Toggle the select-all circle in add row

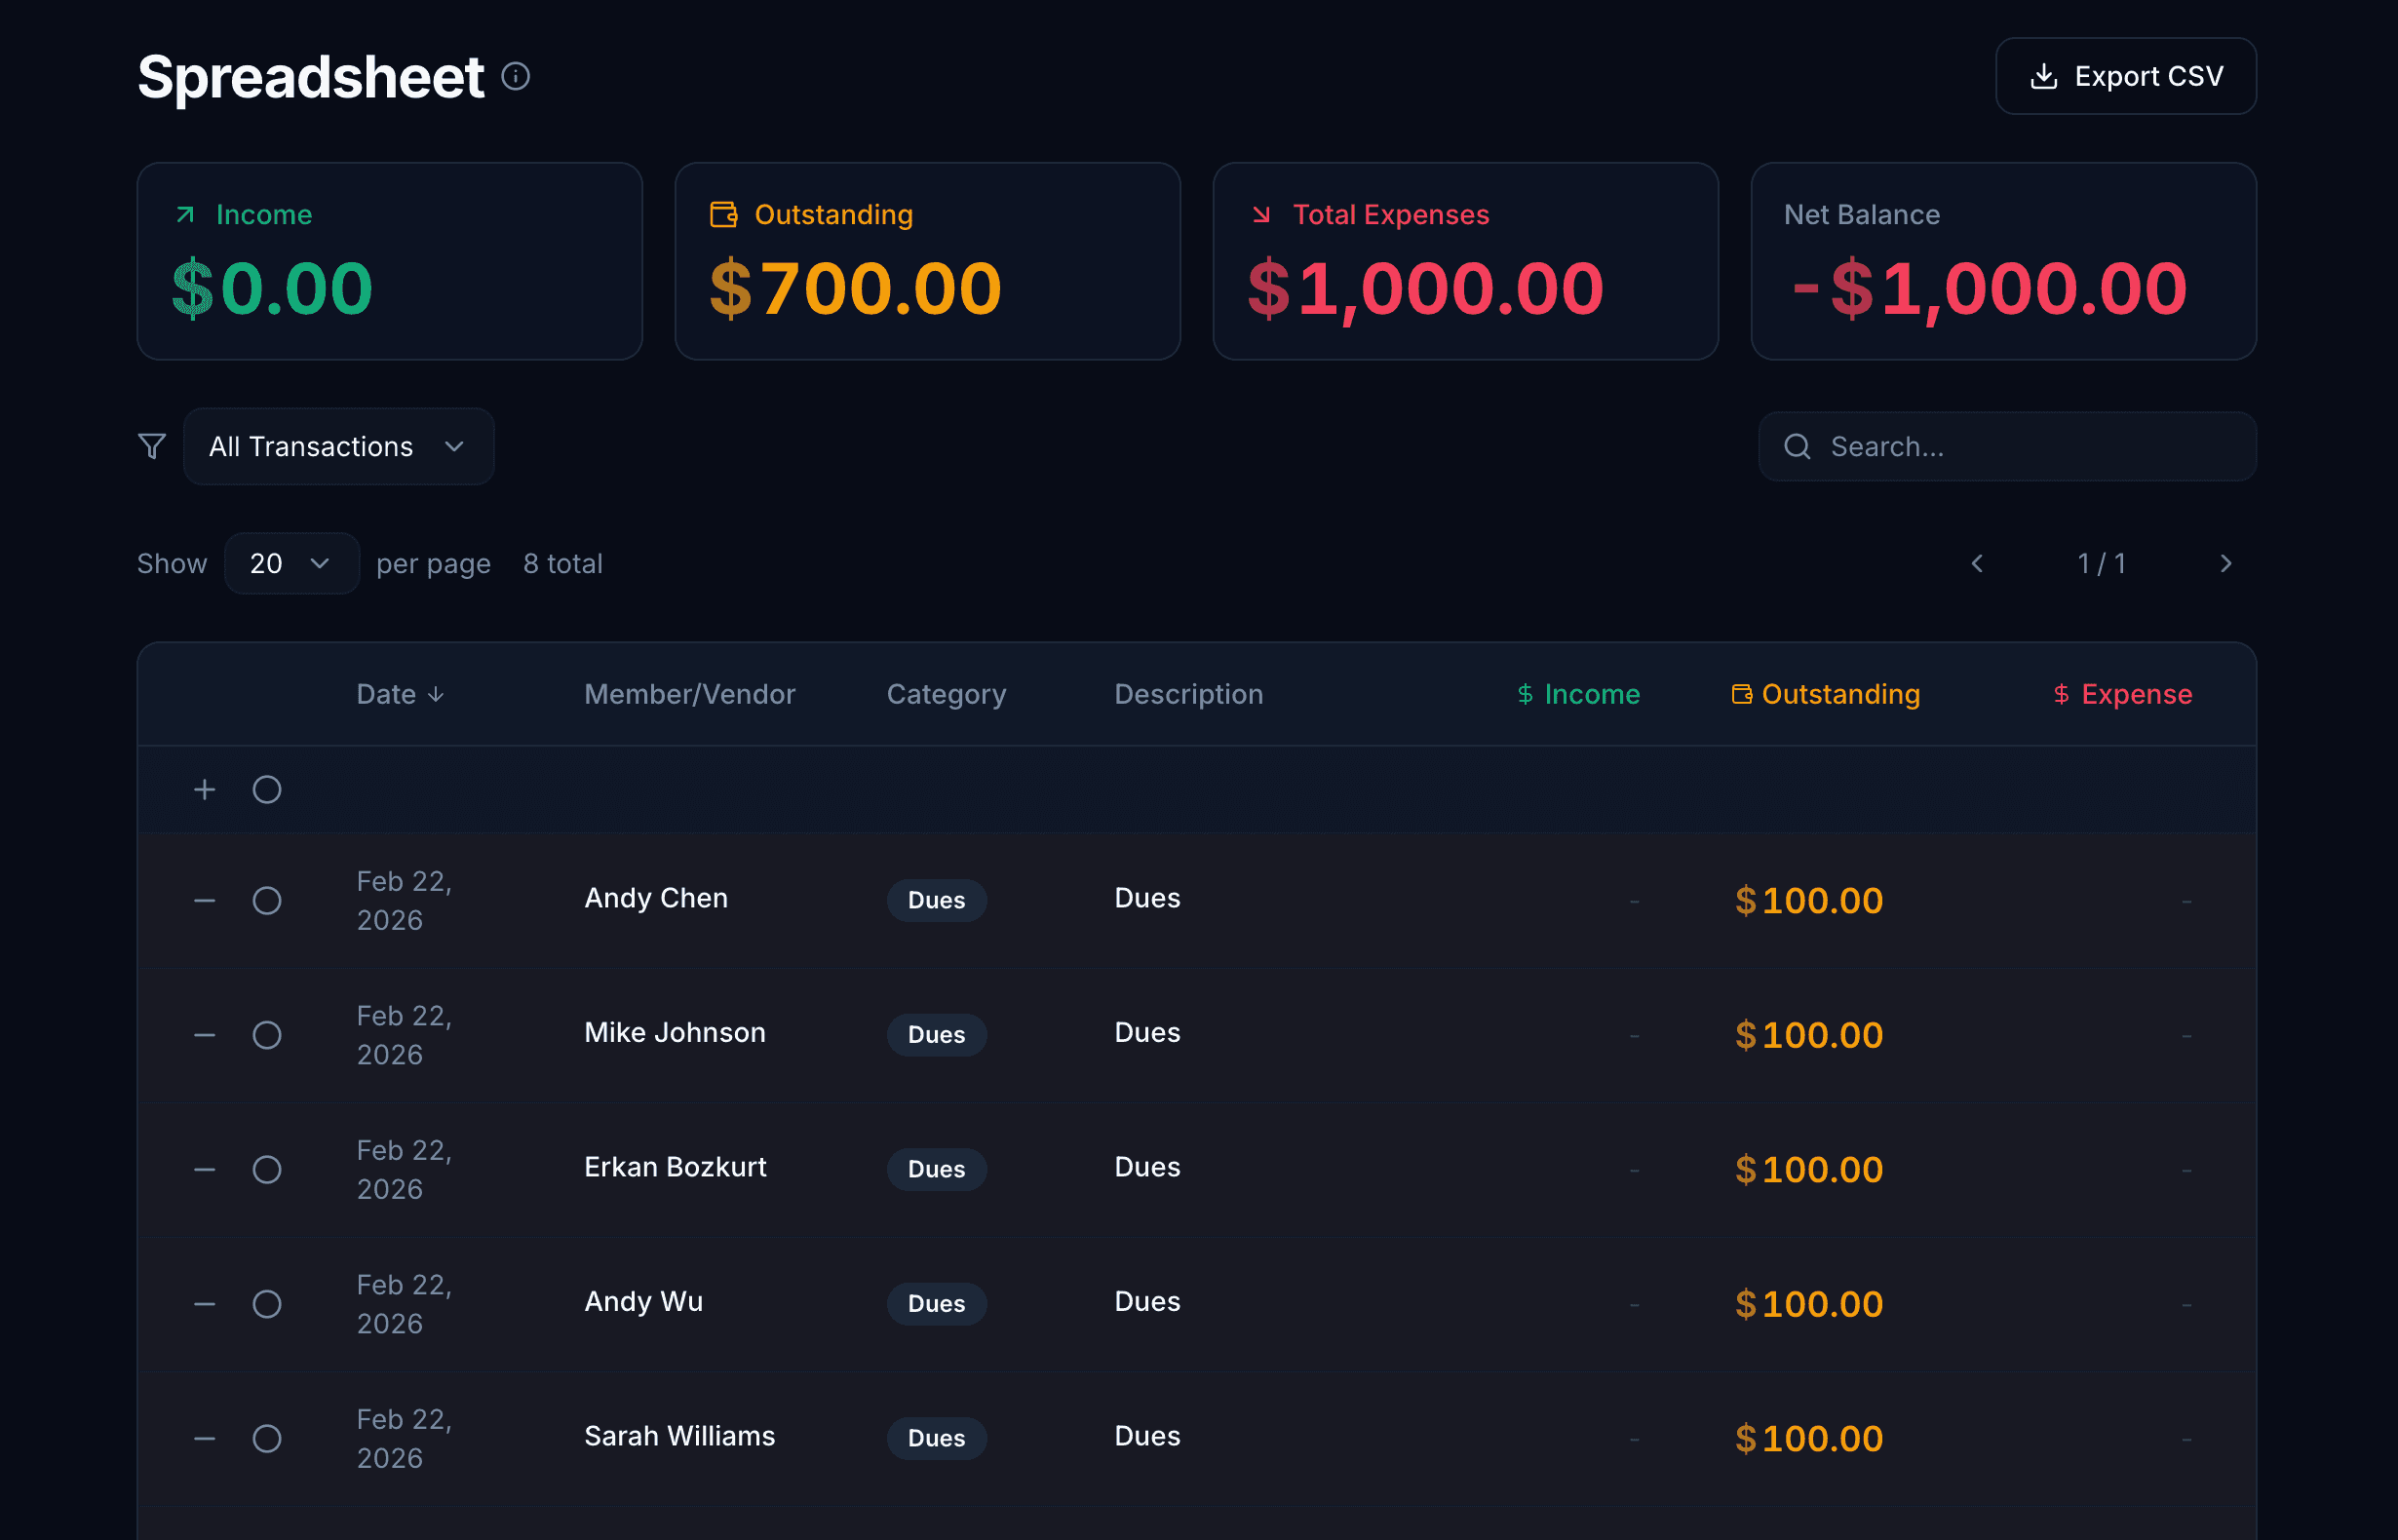coord(267,790)
